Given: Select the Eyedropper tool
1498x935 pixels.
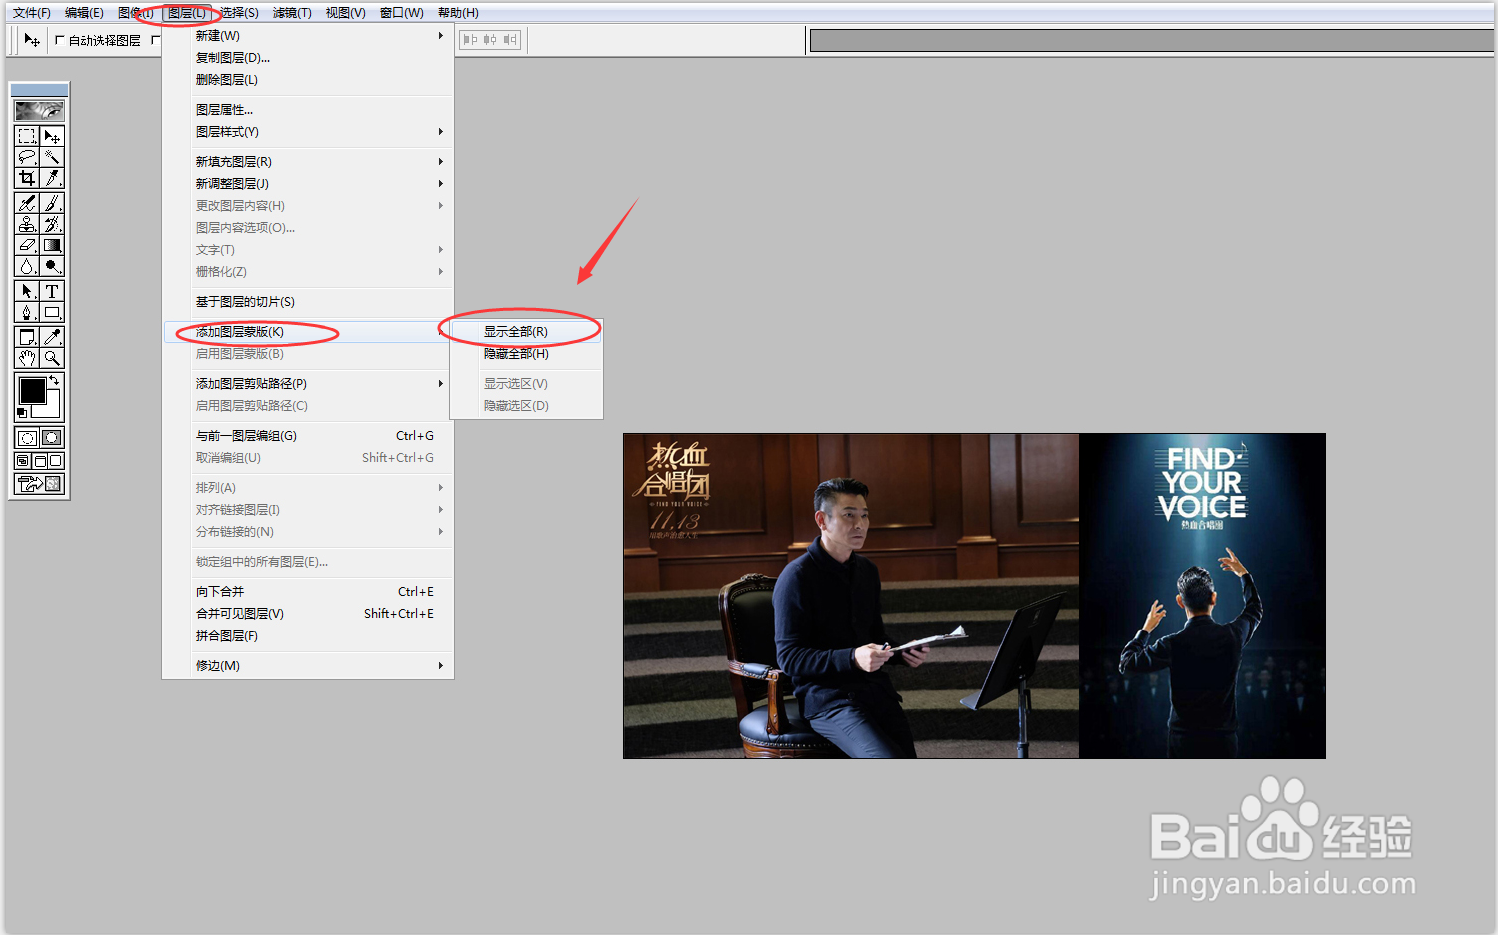Looking at the screenshot, I should [x=52, y=337].
